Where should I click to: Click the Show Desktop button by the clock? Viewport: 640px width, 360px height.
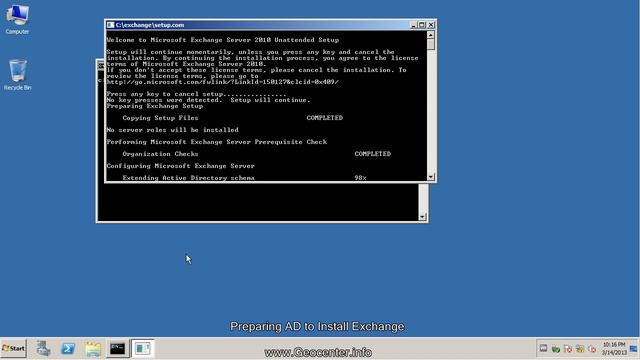633,349
